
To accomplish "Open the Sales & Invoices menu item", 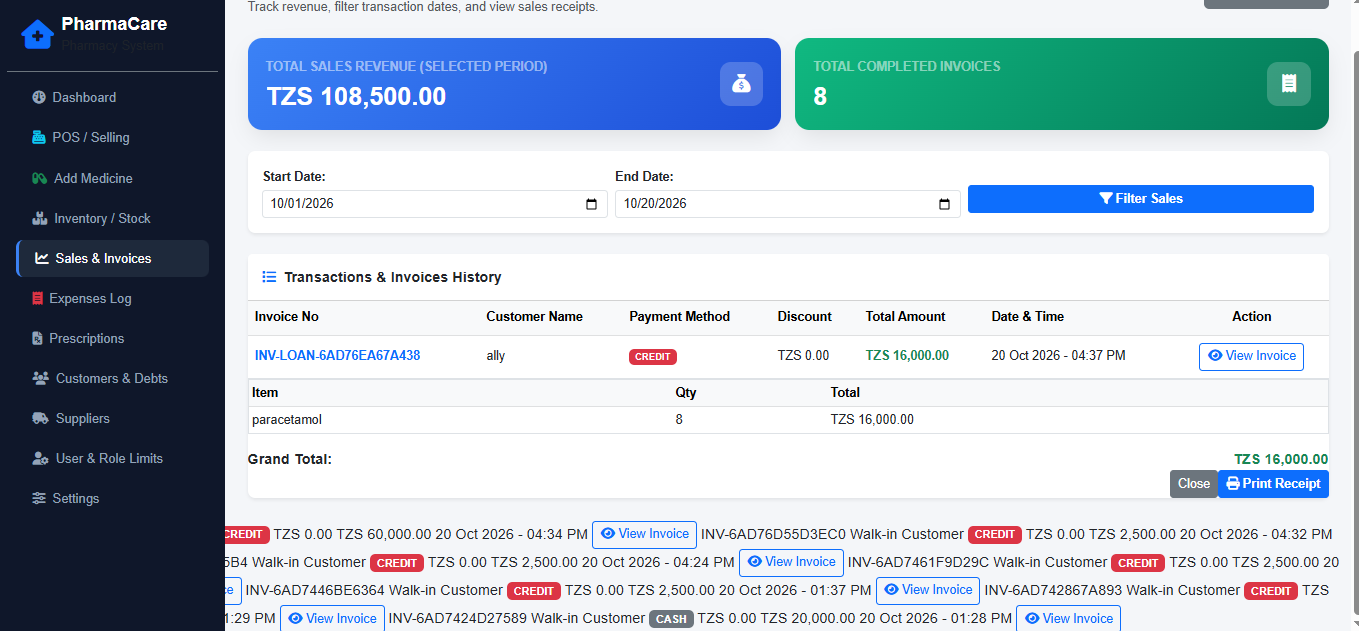I will pyautogui.click(x=113, y=258).
